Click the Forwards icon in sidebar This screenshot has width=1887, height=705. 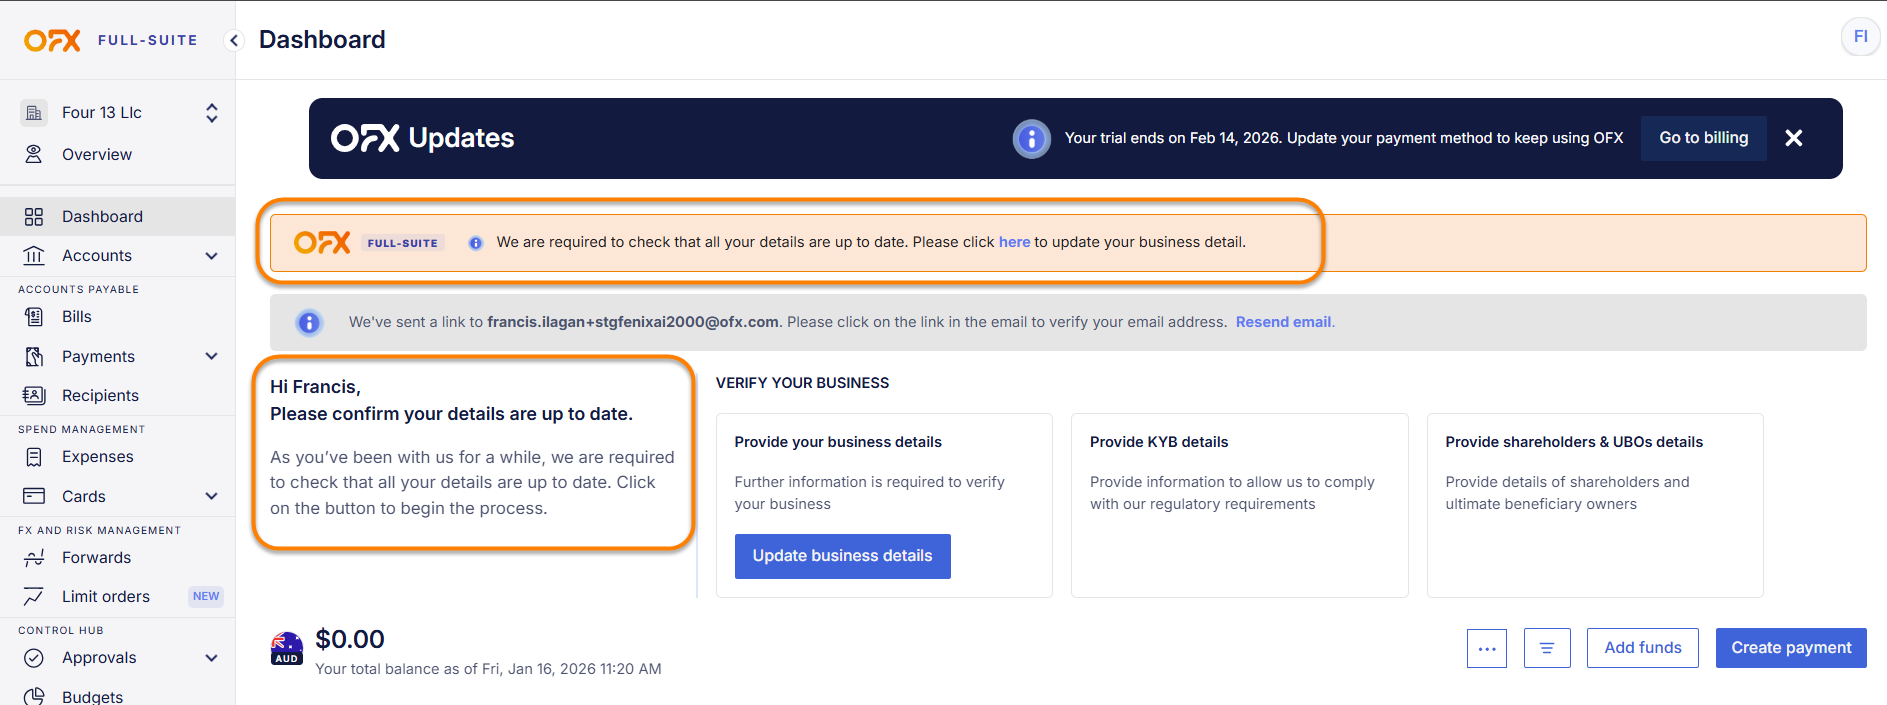(x=34, y=558)
